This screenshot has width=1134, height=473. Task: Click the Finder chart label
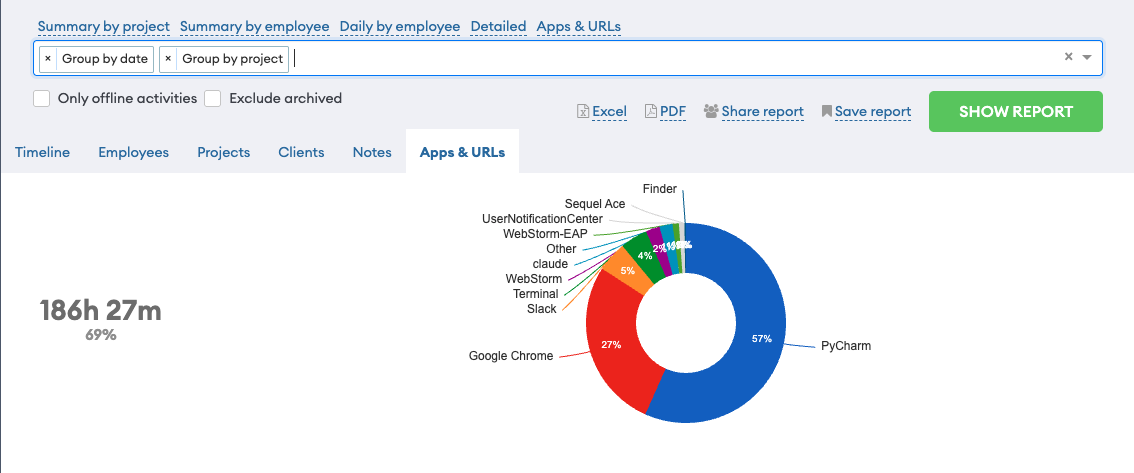click(x=660, y=189)
